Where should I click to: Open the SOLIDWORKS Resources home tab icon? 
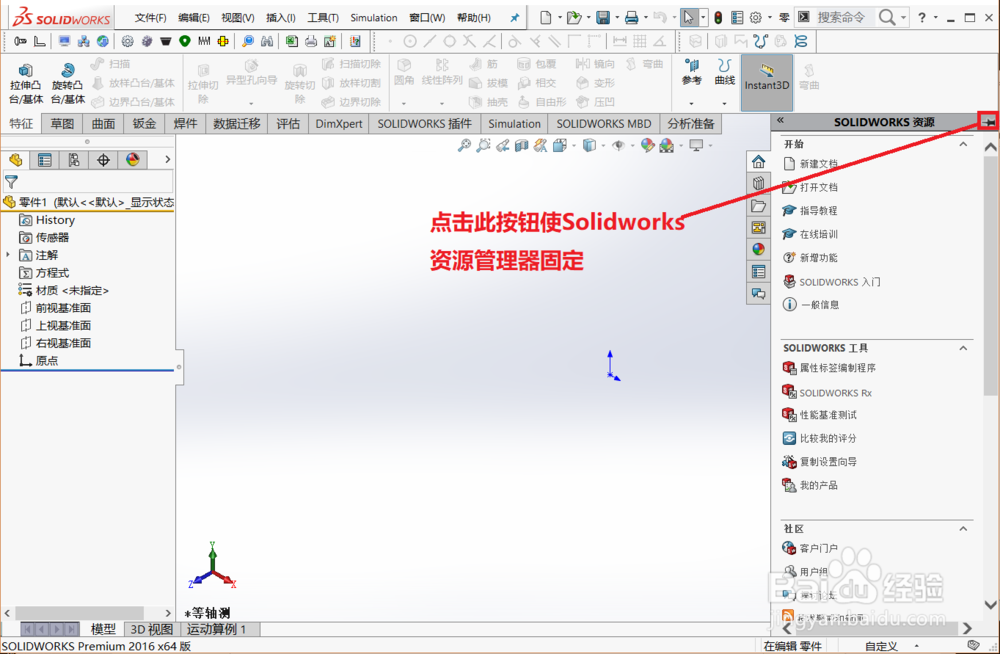[758, 161]
